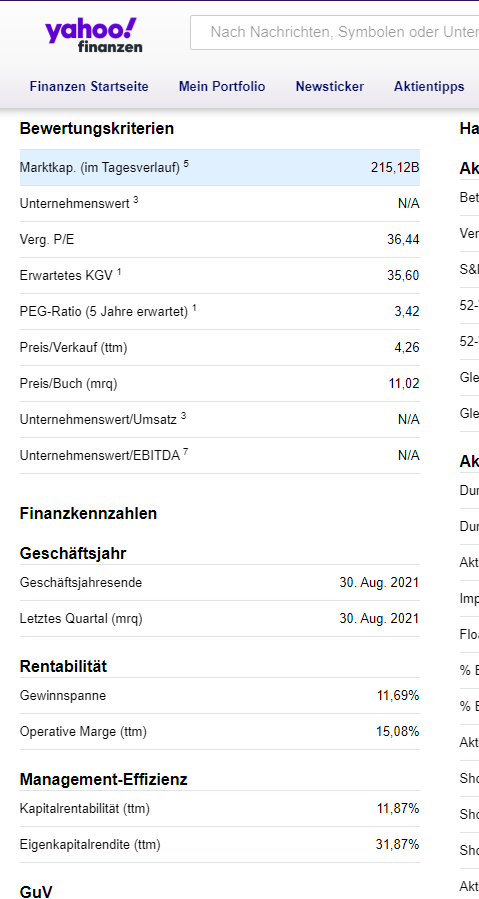The height and width of the screenshot is (899, 479).
Task: Click the Preis/Verkauf (ttm) label
Action: tap(73, 347)
